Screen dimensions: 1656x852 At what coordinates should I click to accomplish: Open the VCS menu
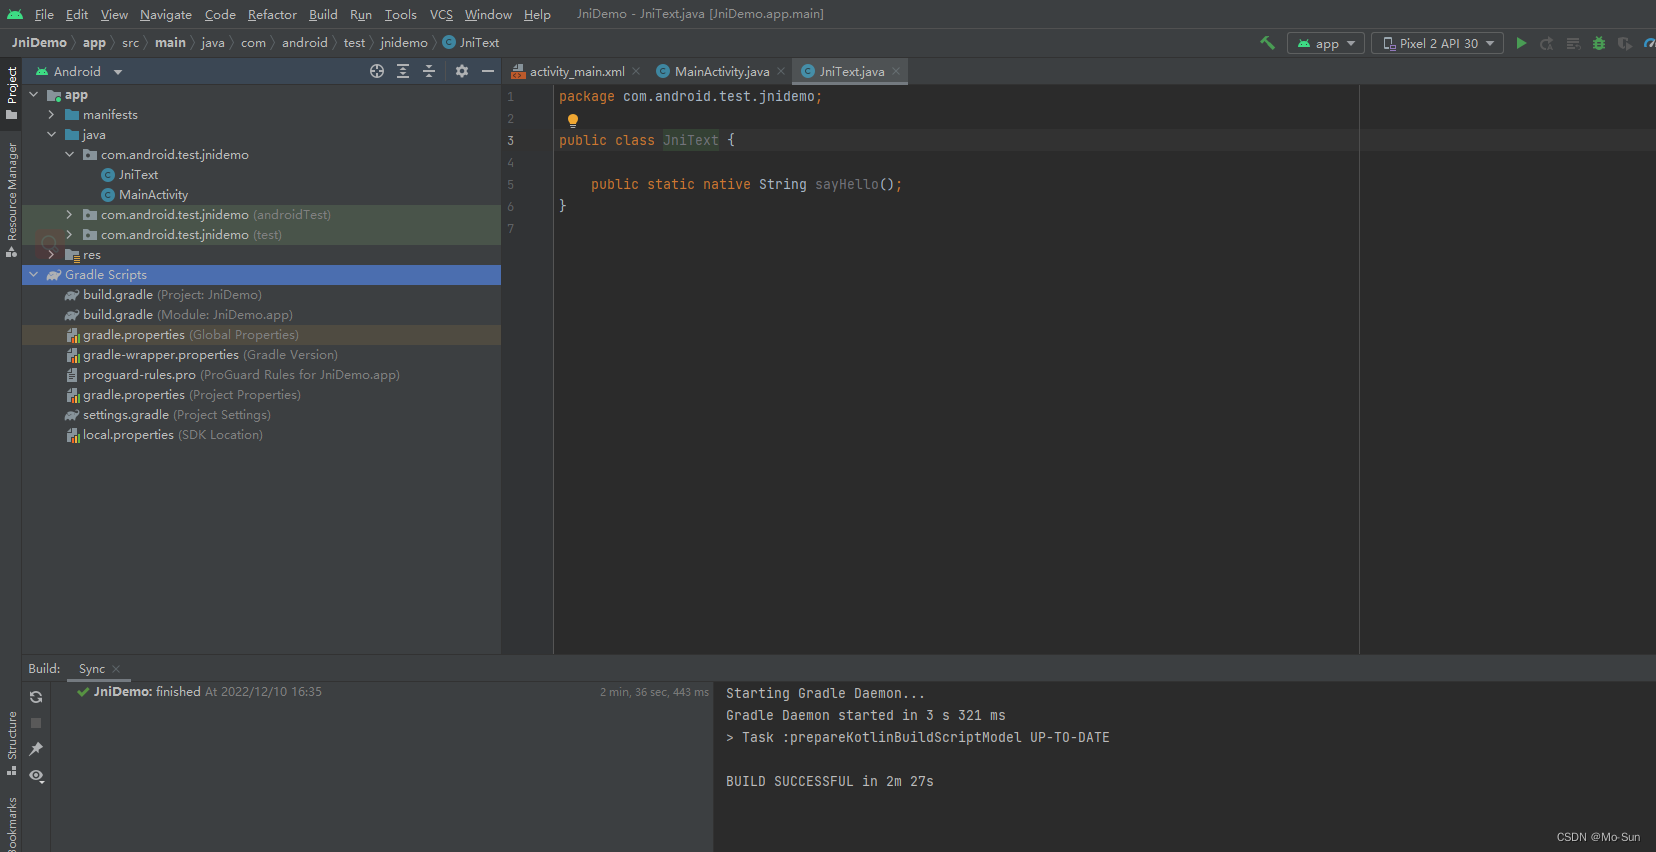click(x=441, y=14)
